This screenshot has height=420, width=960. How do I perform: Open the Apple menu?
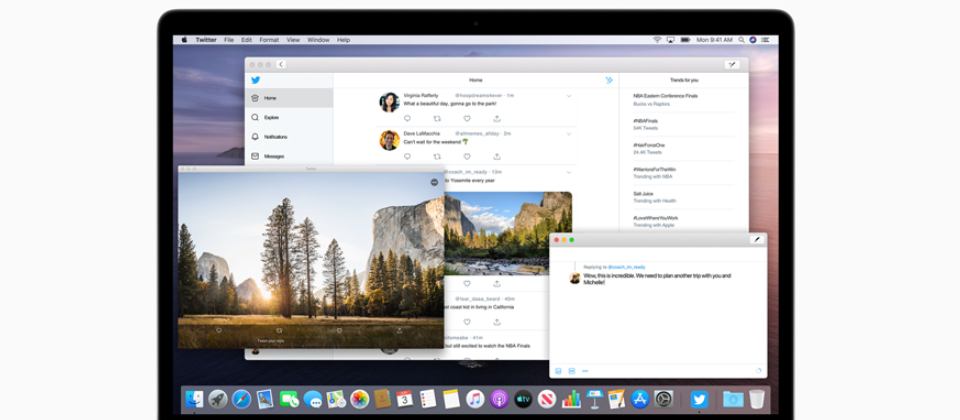point(184,40)
